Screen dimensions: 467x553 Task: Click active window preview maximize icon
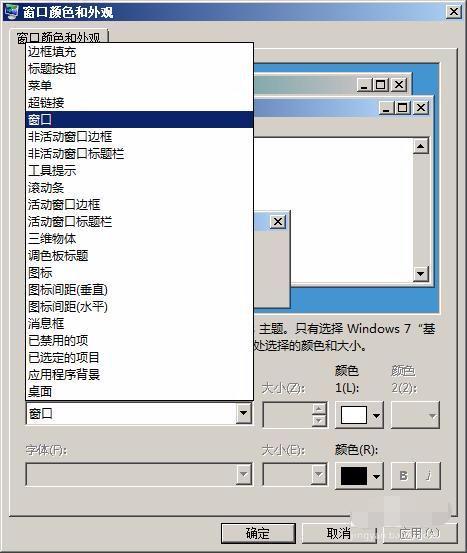(x=402, y=108)
